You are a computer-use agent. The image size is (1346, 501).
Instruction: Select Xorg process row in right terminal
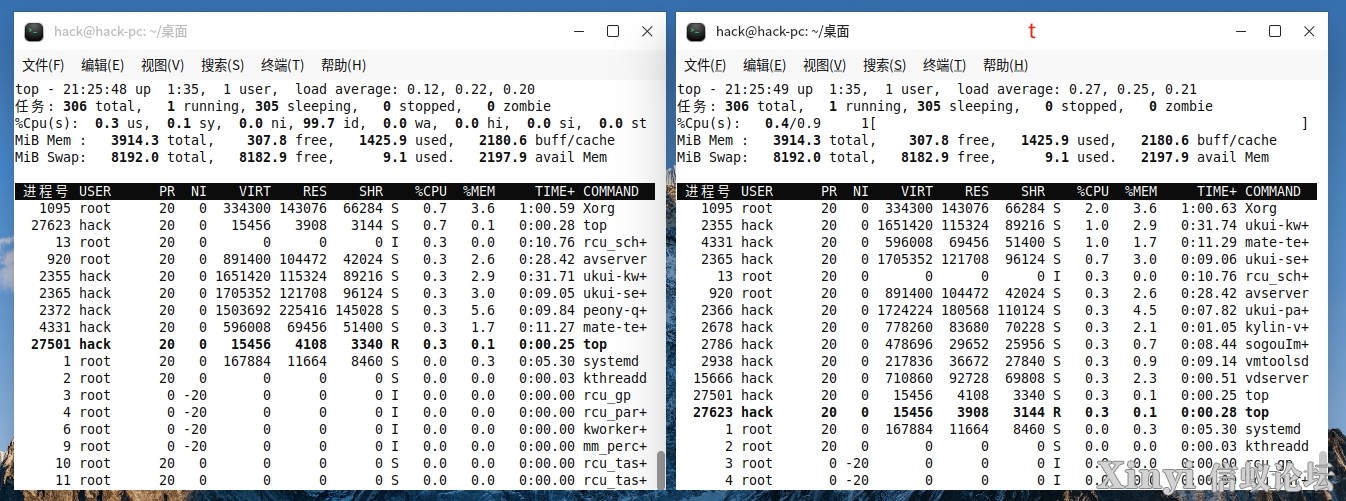point(997,208)
